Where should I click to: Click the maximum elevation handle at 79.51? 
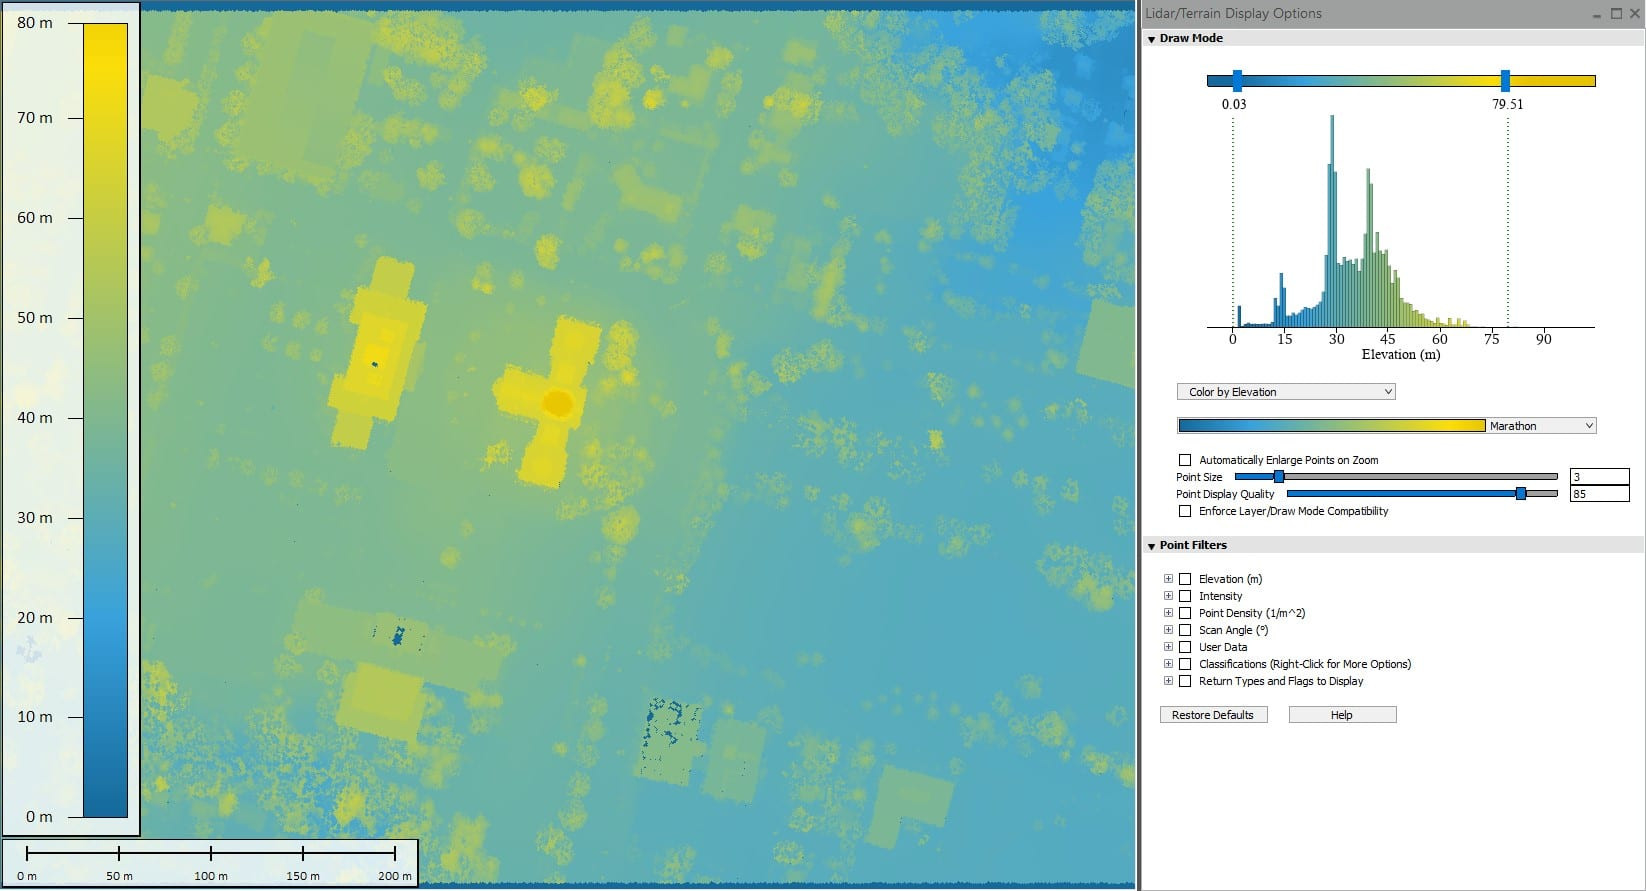click(1505, 81)
